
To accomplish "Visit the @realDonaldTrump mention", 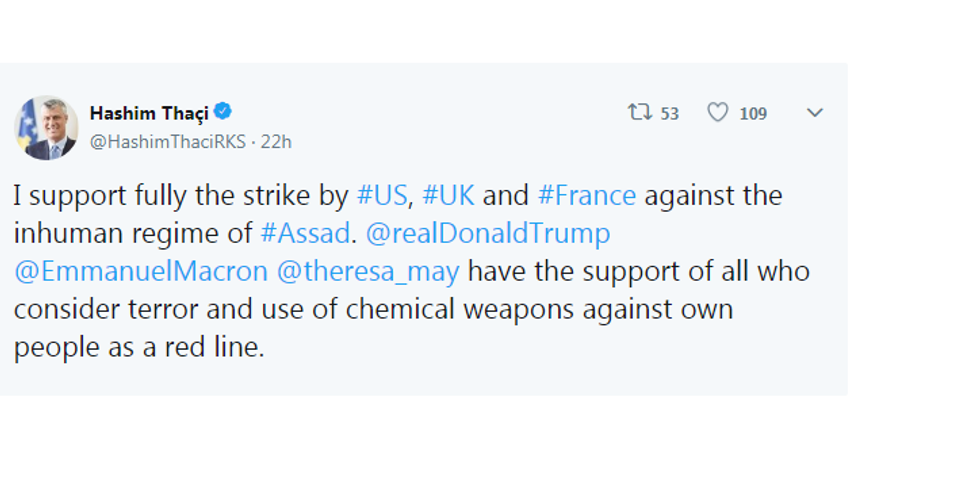I will (488, 233).
